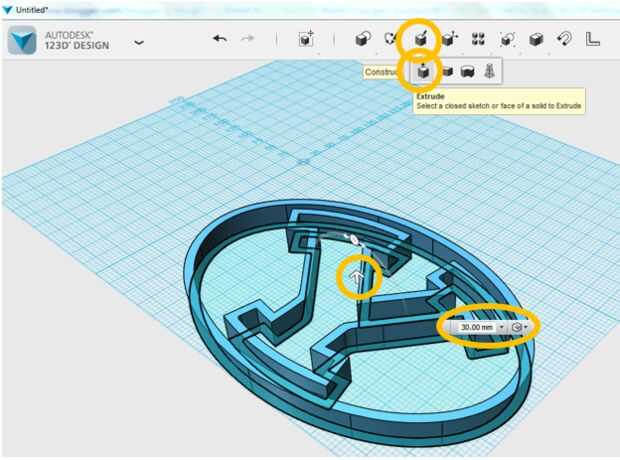Select the L-shaped ruler tool

tap(592, 39)
